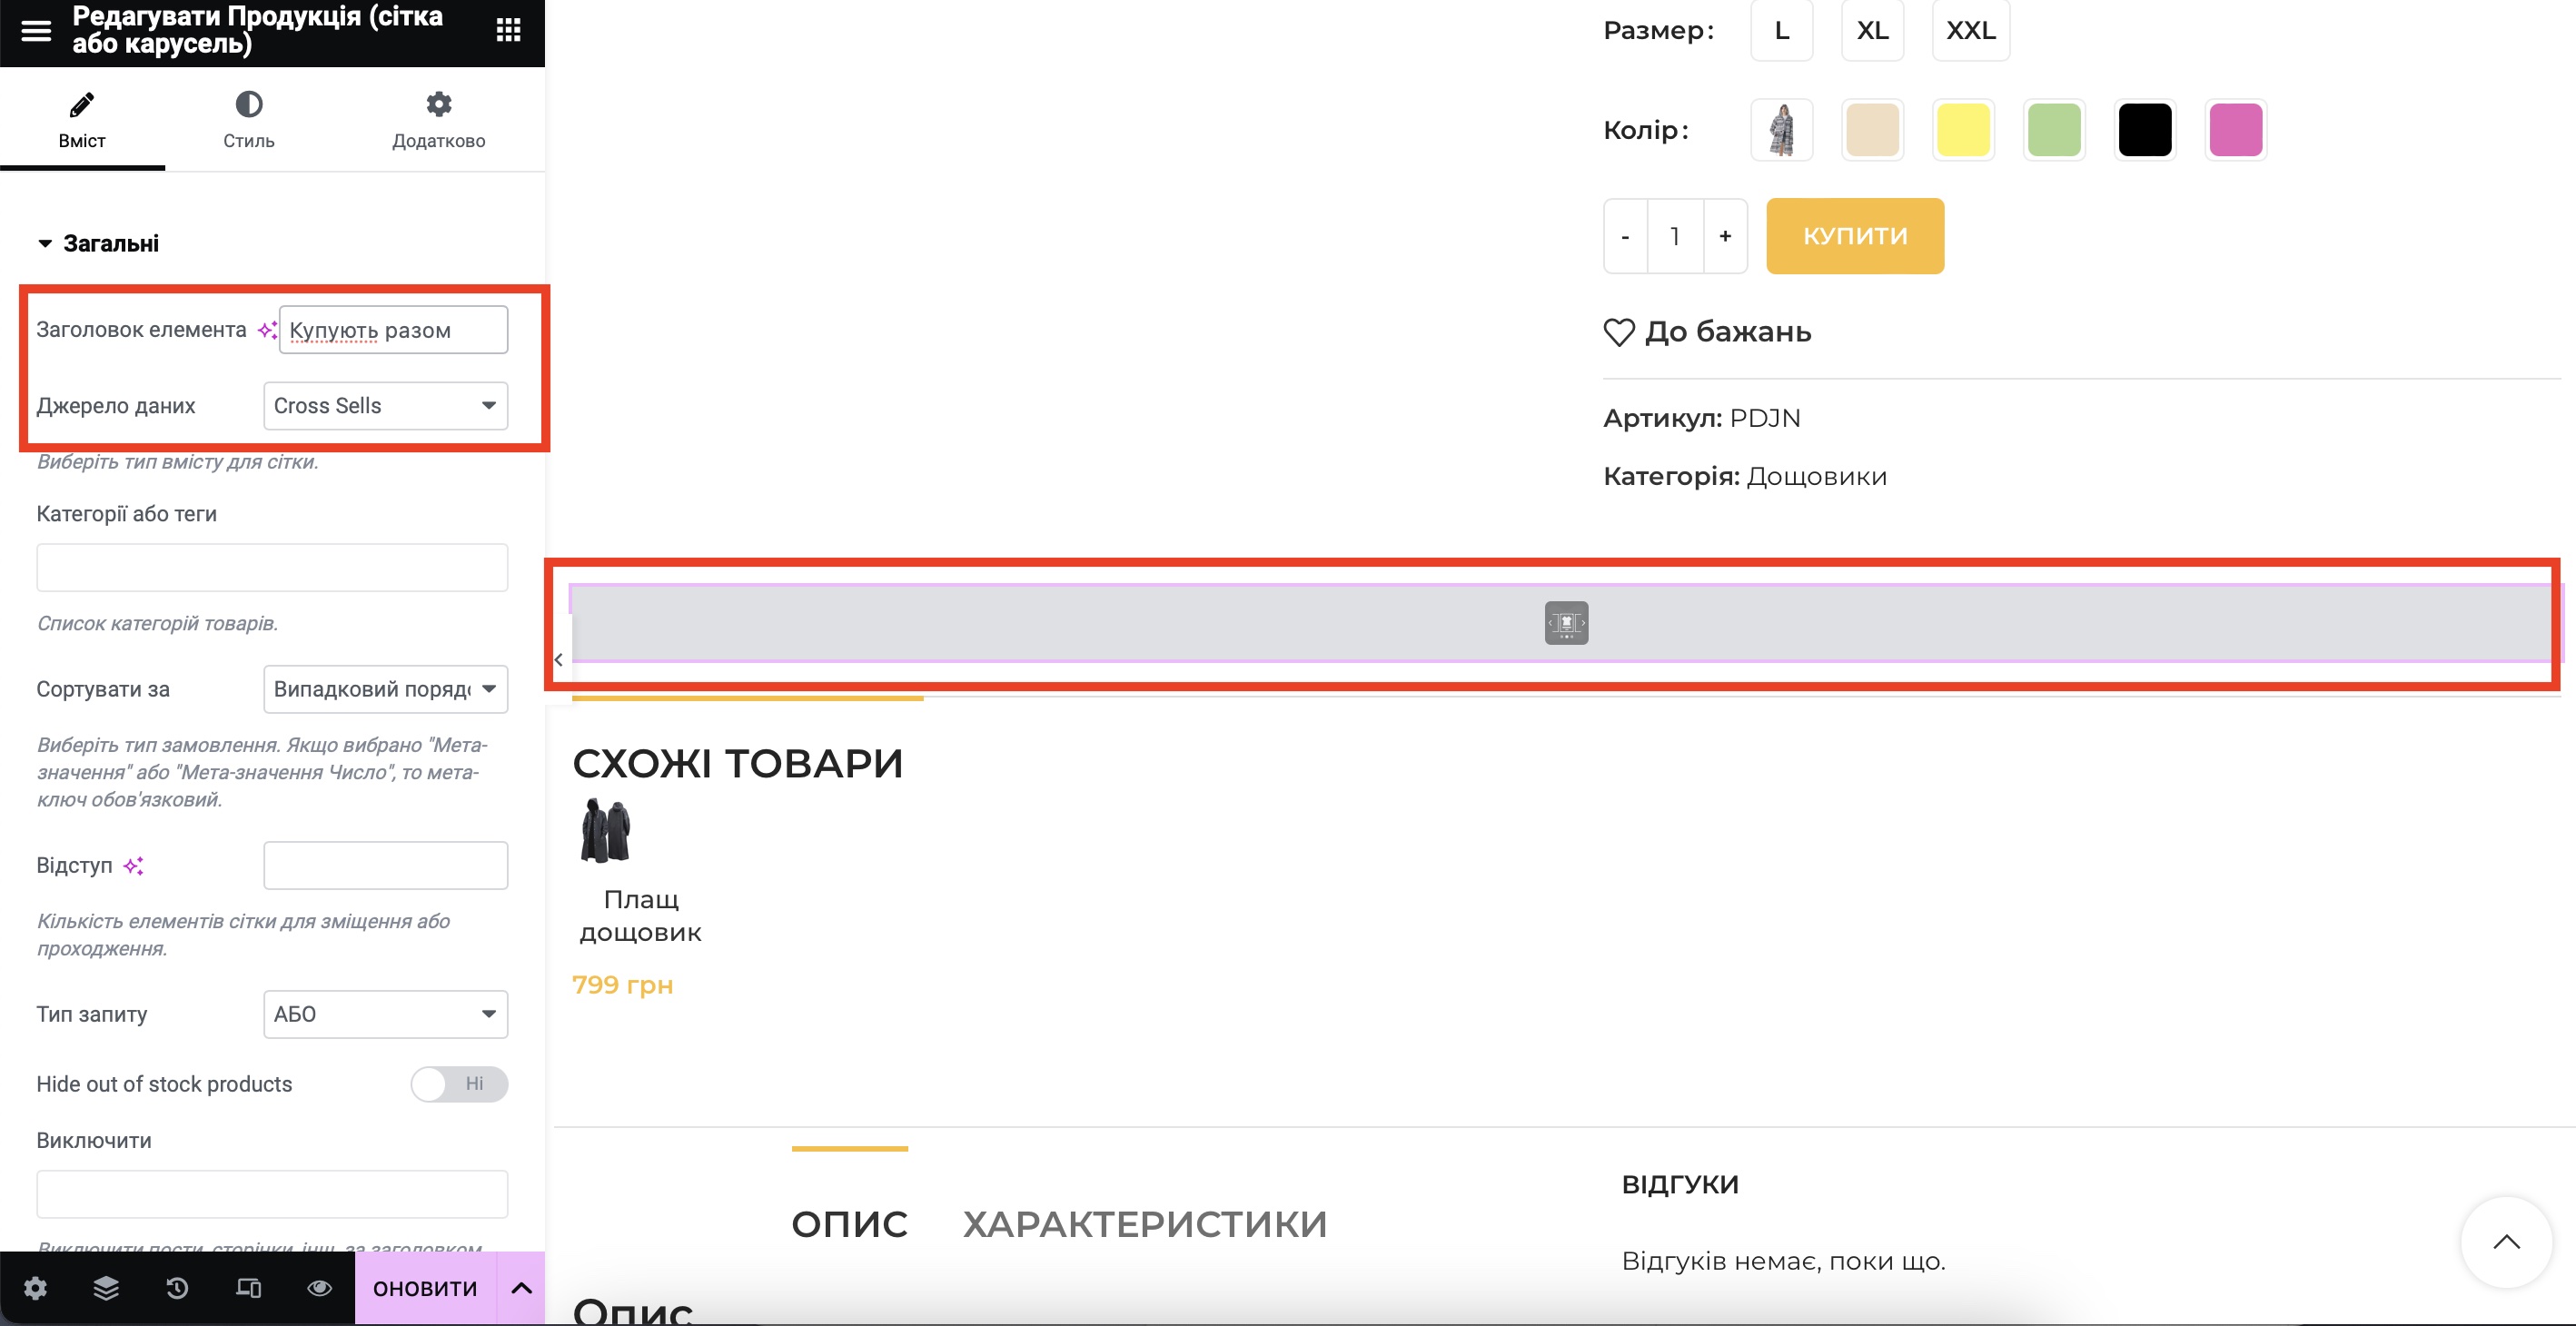
Task: Expand save options arrow beside ОНОВИТИ
Action: pyautogui.click(x=521, y=1289)
